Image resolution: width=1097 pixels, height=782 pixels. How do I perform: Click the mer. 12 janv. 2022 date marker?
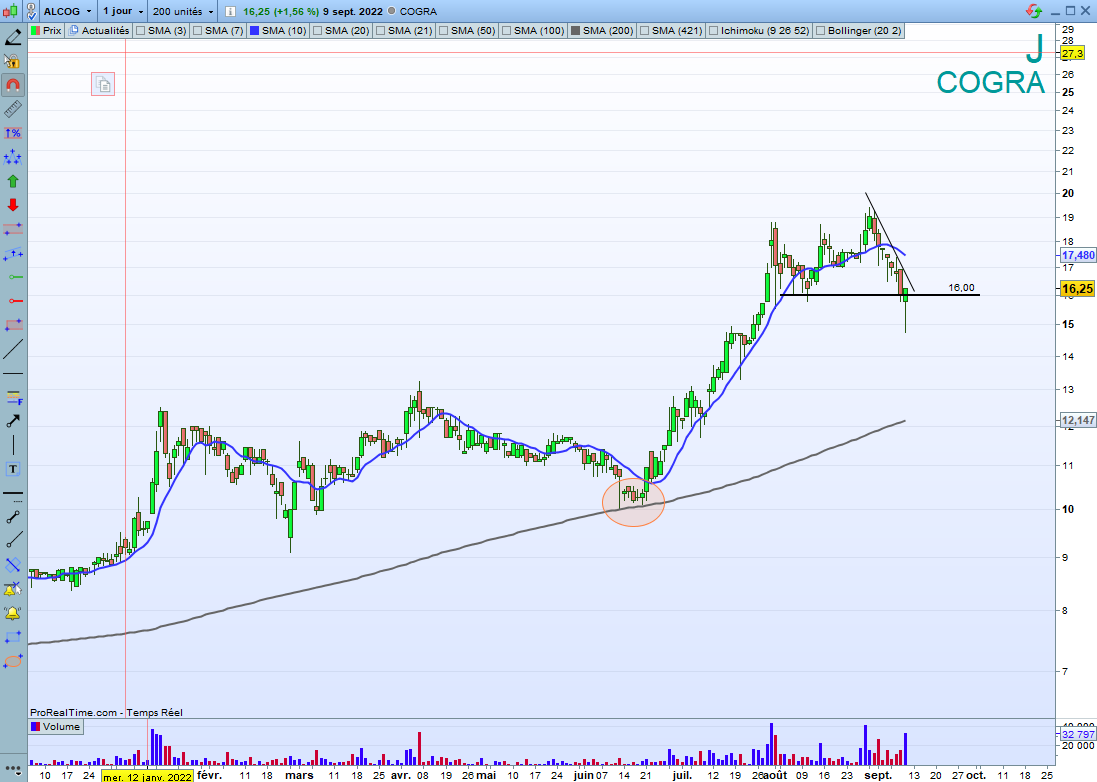pyautogui.click(x=147, y=776)
